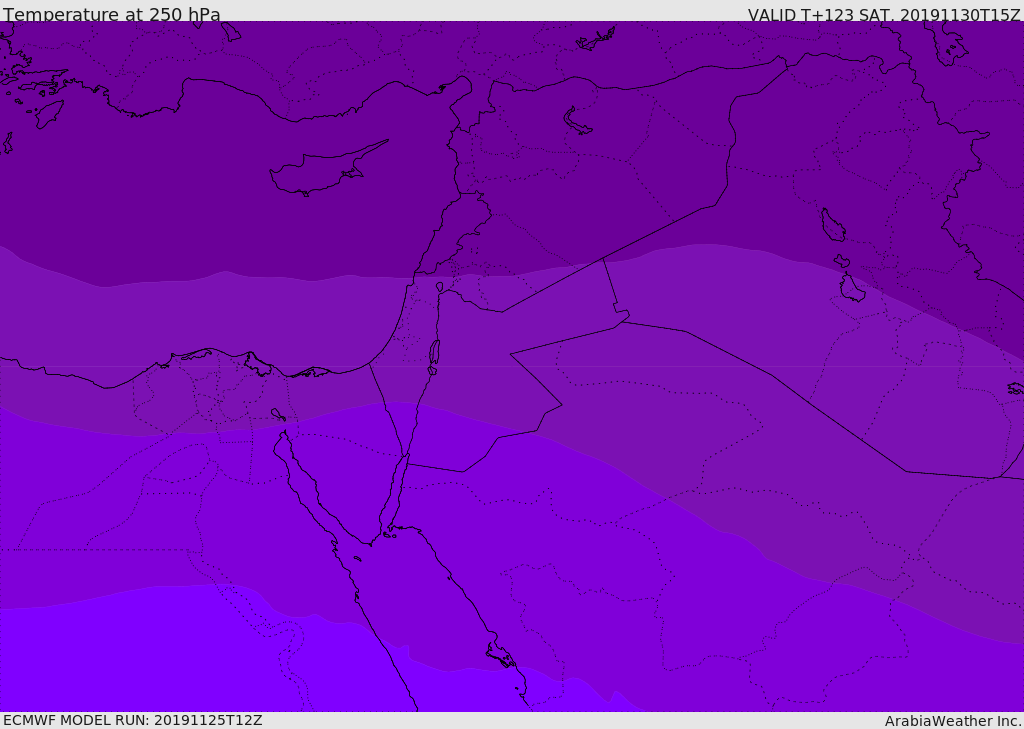Click the 'ArabiaWeather Inc' credit text
This screenshot has width=1024, height=729.
pyautogui.click(x=952, y=721)
